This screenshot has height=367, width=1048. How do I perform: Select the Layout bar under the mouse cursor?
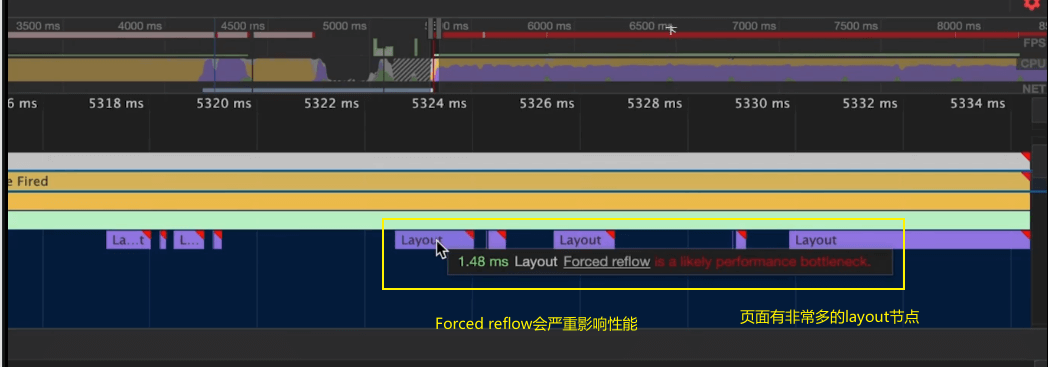click(x=434, y=240)
